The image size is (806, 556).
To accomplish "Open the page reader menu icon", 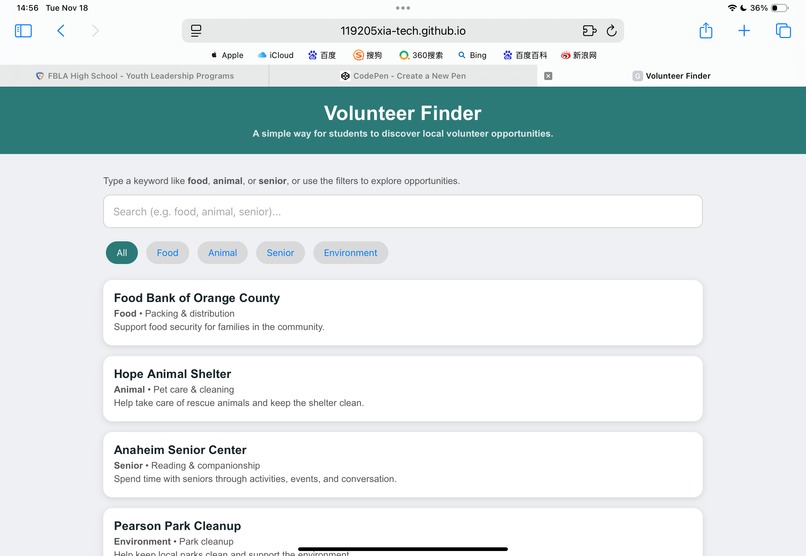I will point(196,31).
